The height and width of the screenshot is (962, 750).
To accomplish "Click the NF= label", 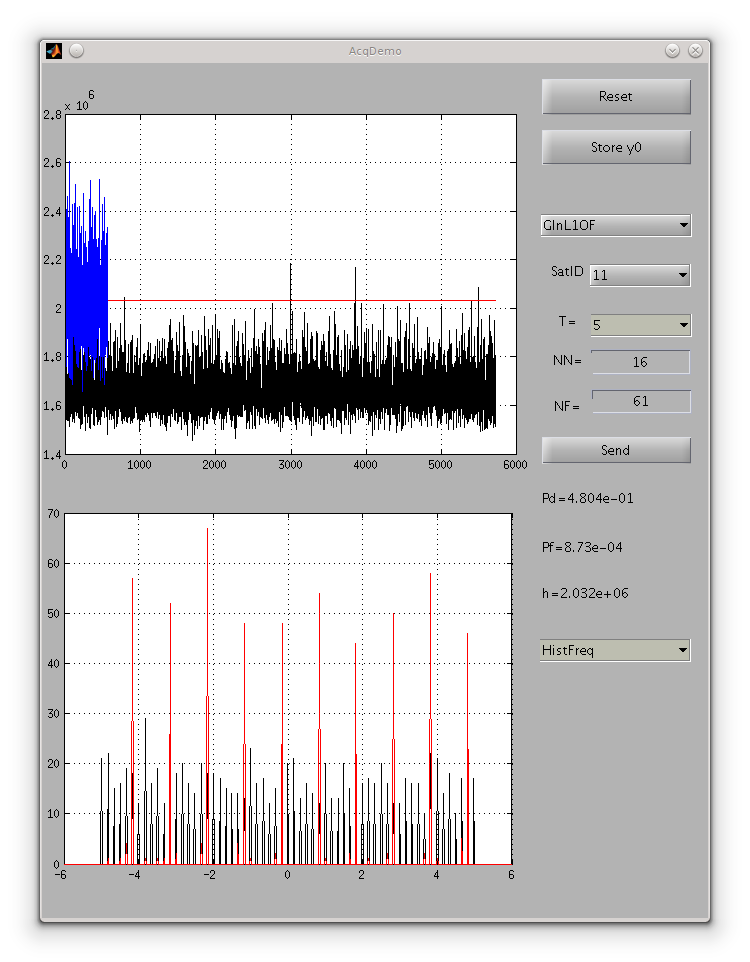I will pos(566,406).
